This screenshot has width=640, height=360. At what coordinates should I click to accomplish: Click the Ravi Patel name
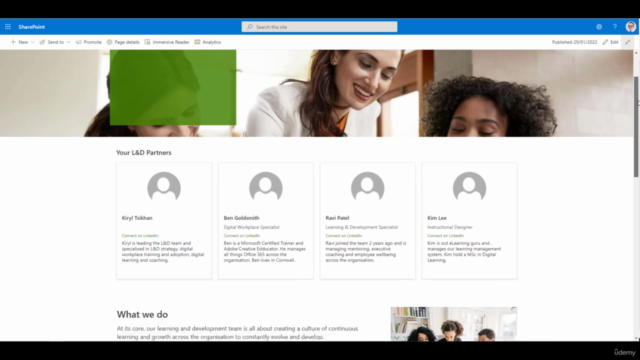(x=337, y=218)
